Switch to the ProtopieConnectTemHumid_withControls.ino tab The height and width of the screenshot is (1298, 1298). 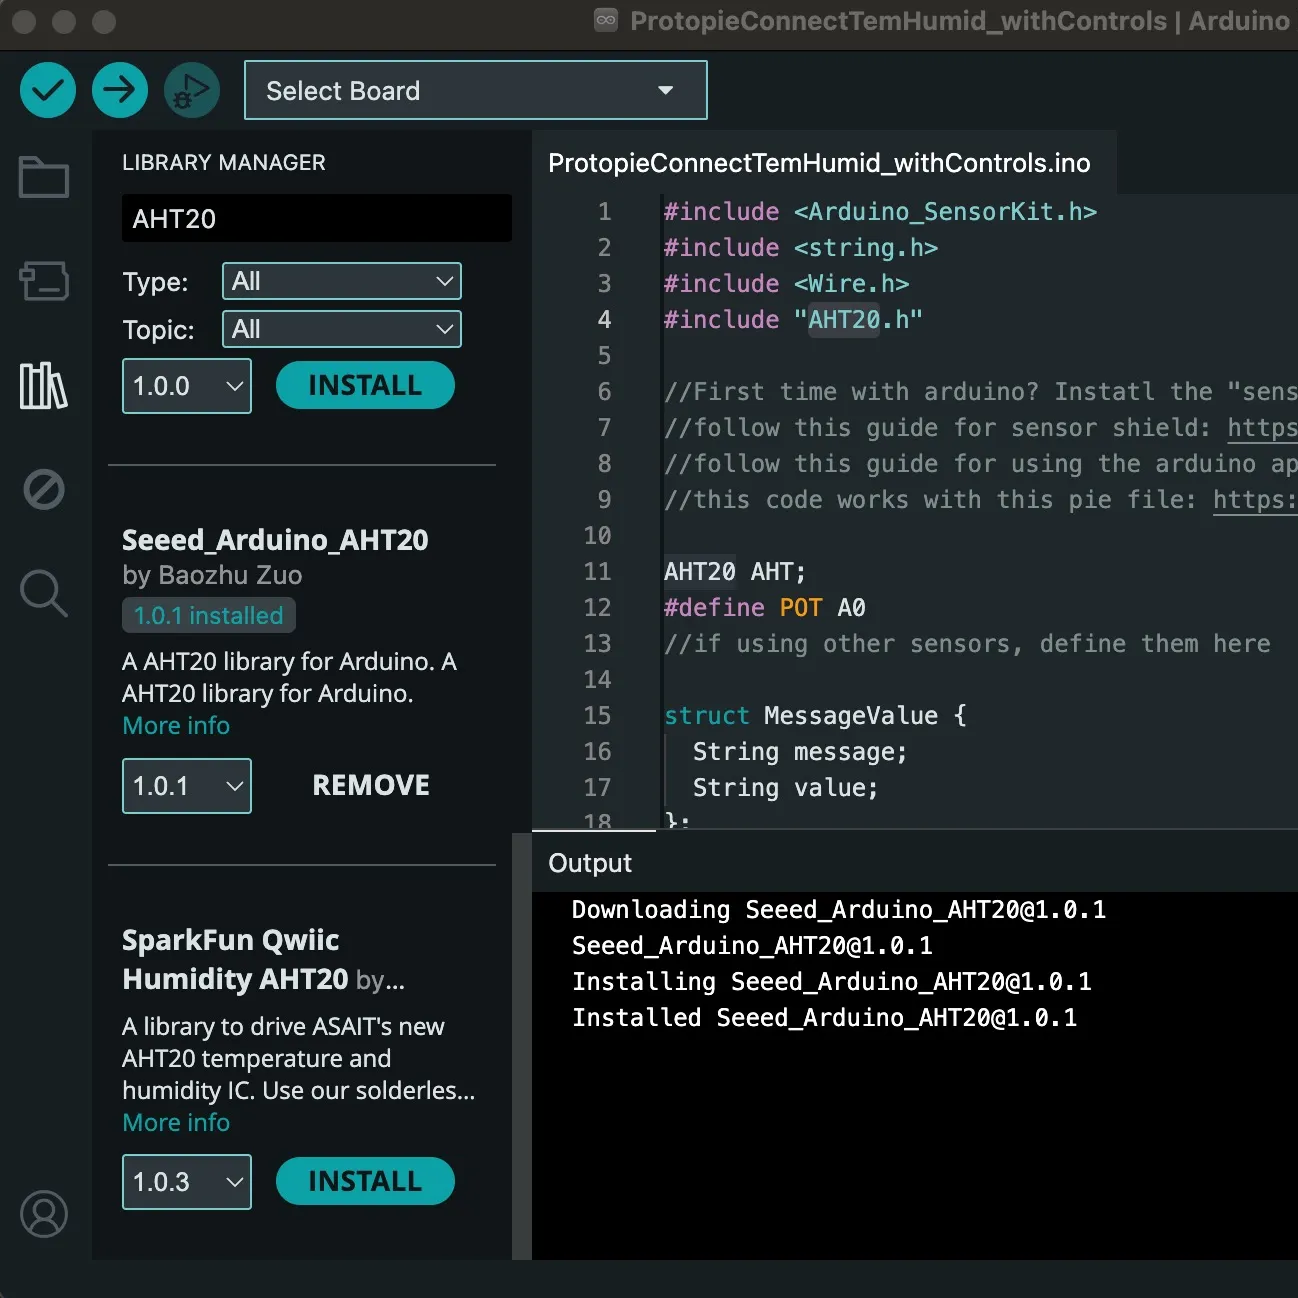(x=819, y=162)
